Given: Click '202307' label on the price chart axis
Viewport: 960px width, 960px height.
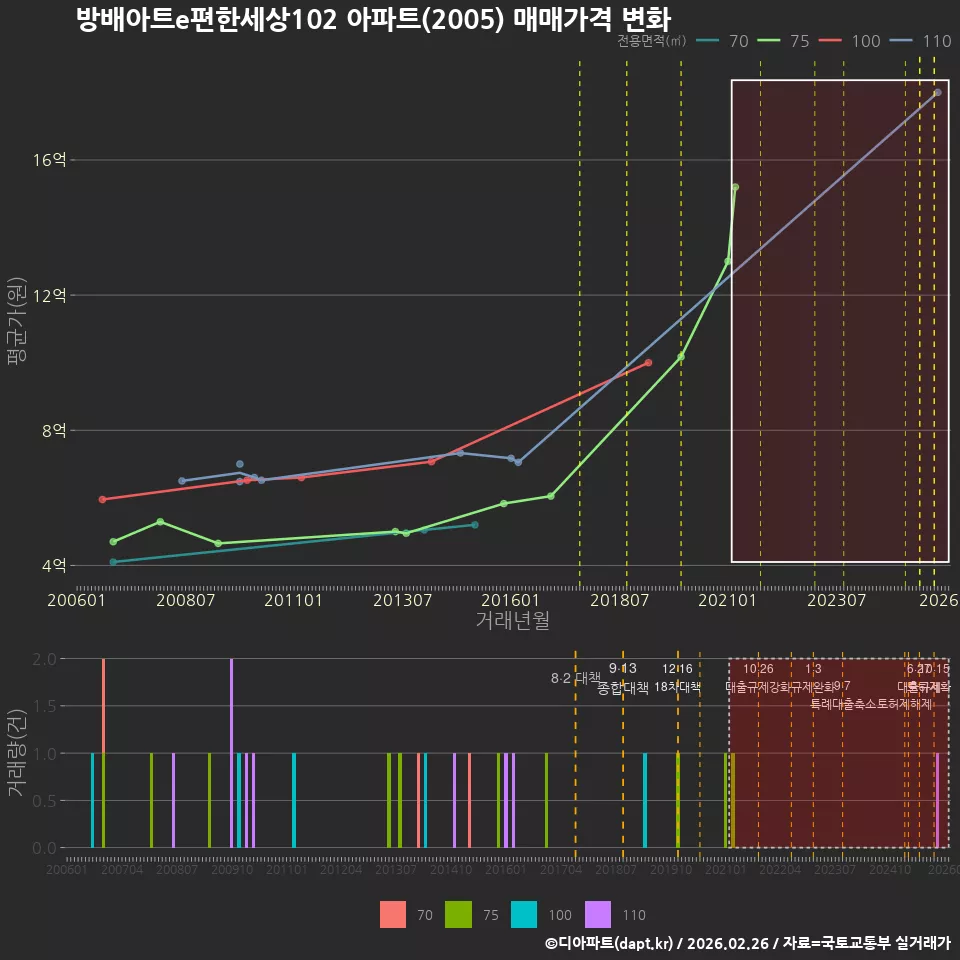Looking at the screenshot, I should (836, 600).
